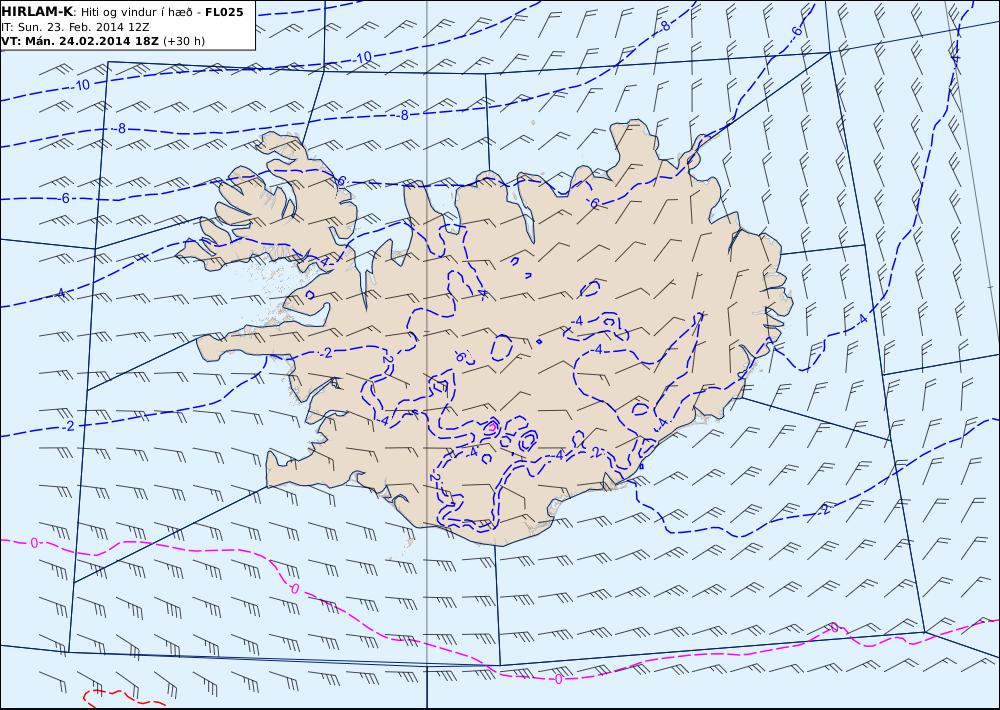The width and height of the screenshot is (1000, 710).
Task: Click the "-10" label on the top center contour
Action: [x=362, y=58]
